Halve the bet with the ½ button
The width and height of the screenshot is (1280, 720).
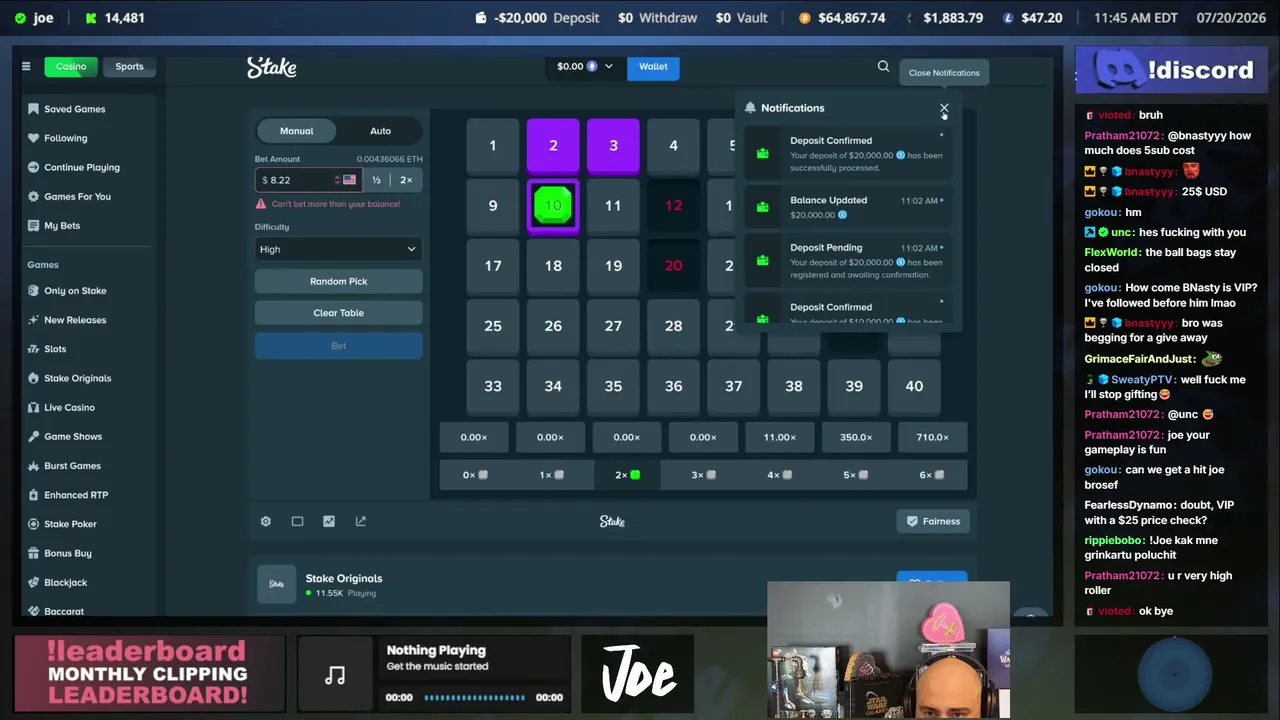pos(376,180)
